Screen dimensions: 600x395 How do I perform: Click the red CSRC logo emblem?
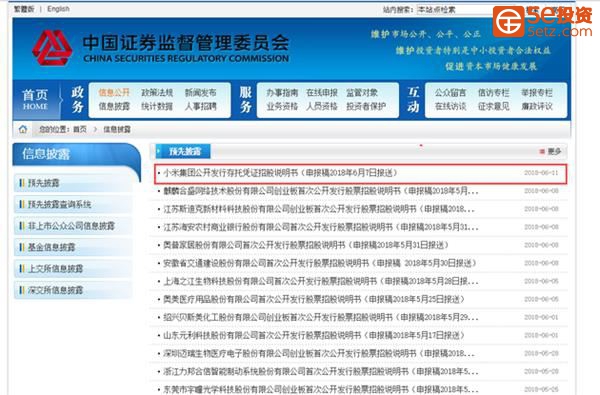[x=52, y=48]
